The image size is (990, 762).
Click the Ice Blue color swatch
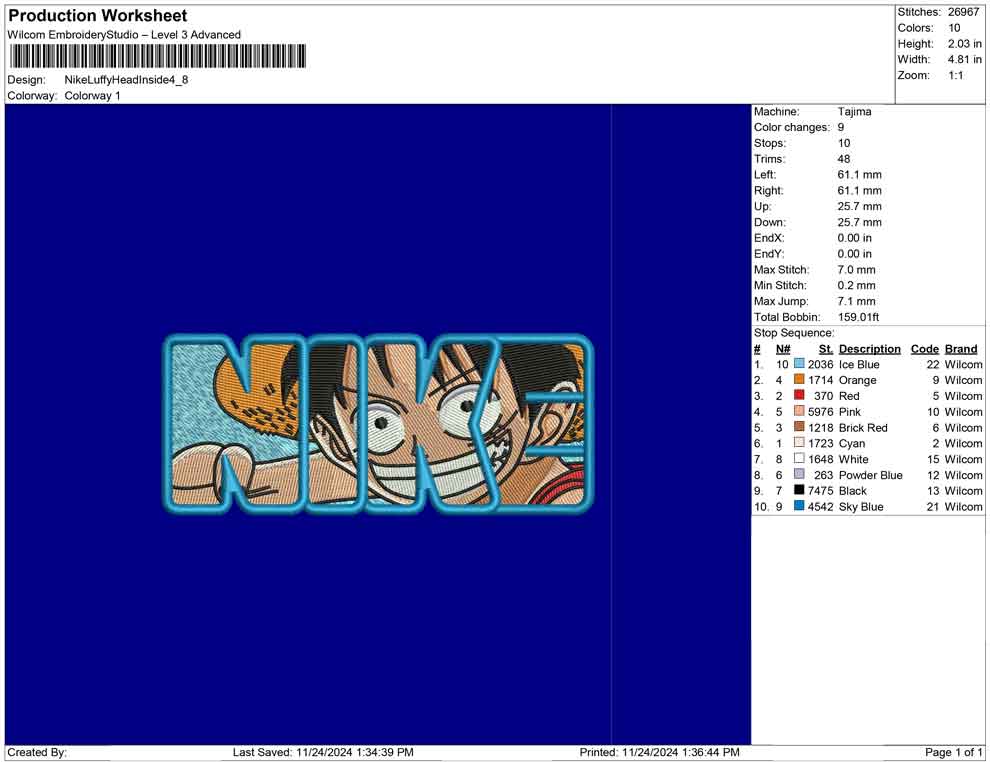click(799, 364)
